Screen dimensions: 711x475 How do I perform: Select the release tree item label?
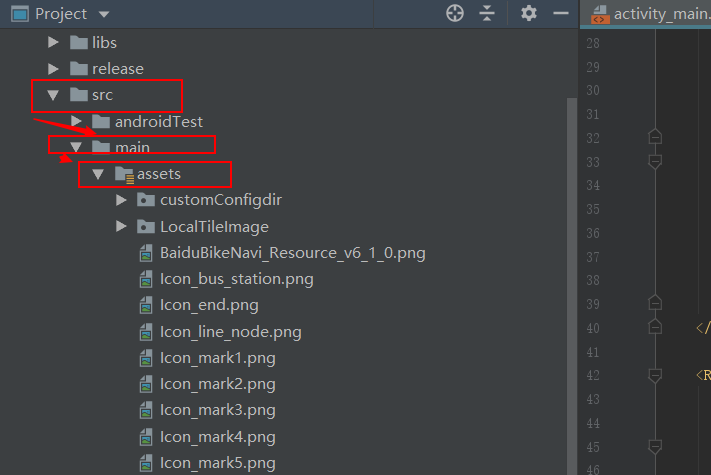click(x=118, y=69)
